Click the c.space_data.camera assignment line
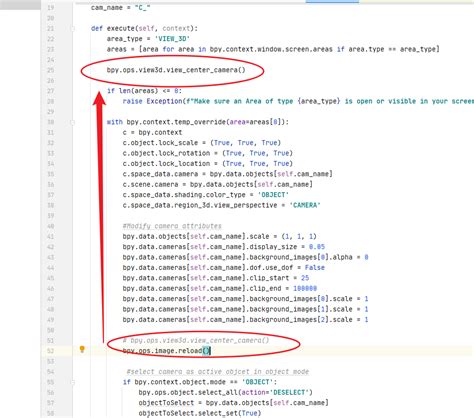Image resolution: width=474 pixels, height=418 pixels. pos(227,174)
